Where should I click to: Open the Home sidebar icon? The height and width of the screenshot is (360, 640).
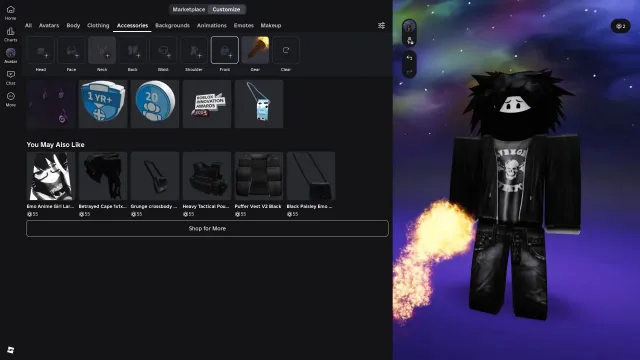pyautogui.click(x=11, y=12)
